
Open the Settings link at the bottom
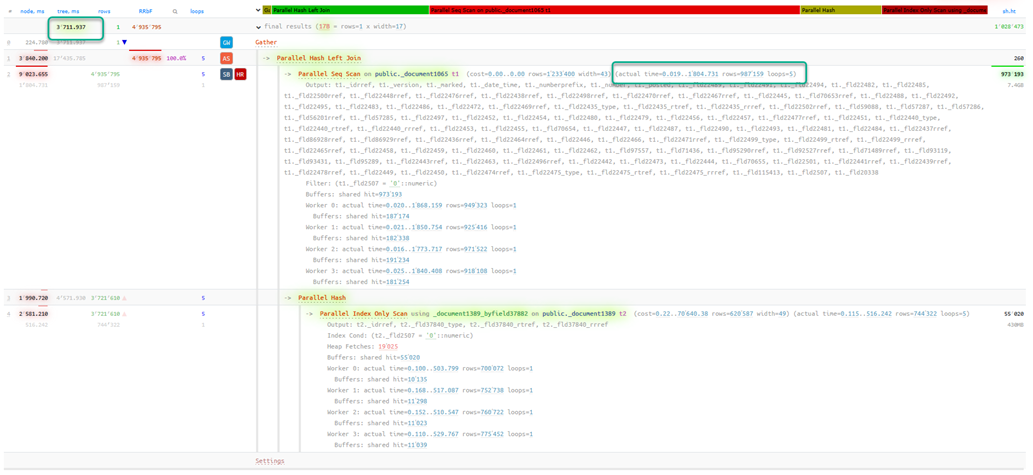(x=270, y=461)
